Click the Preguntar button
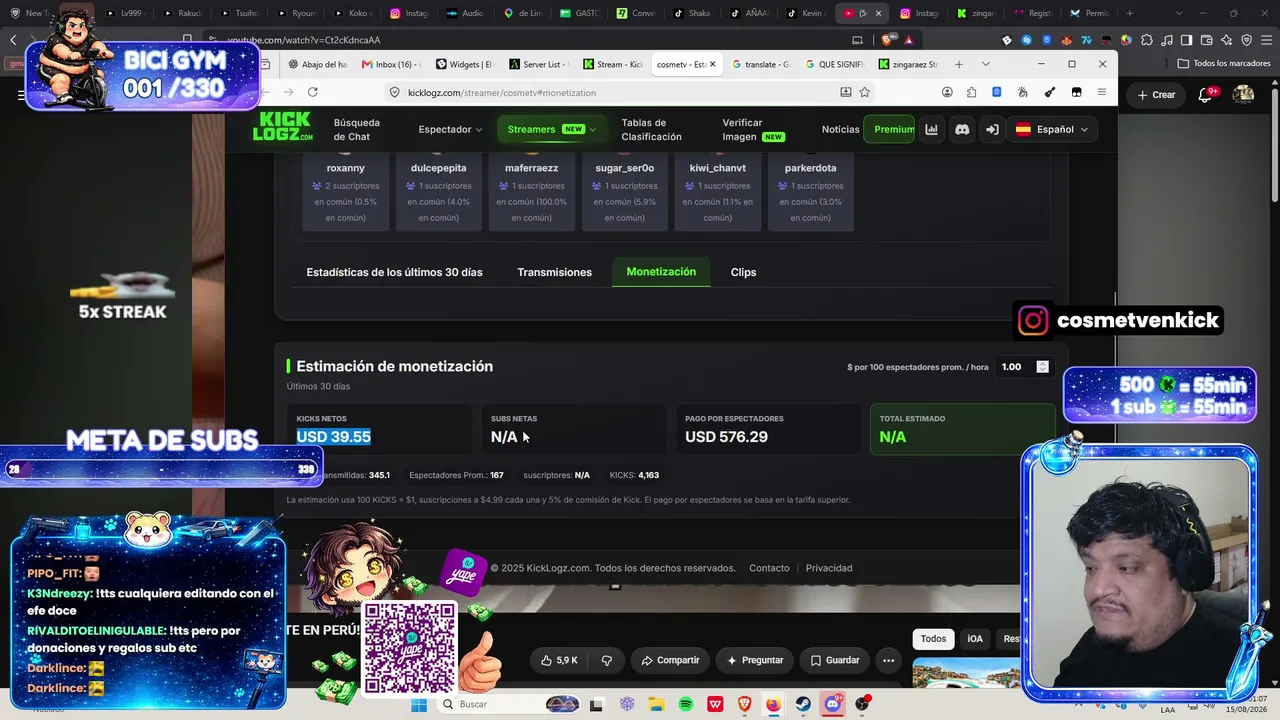 755,660
